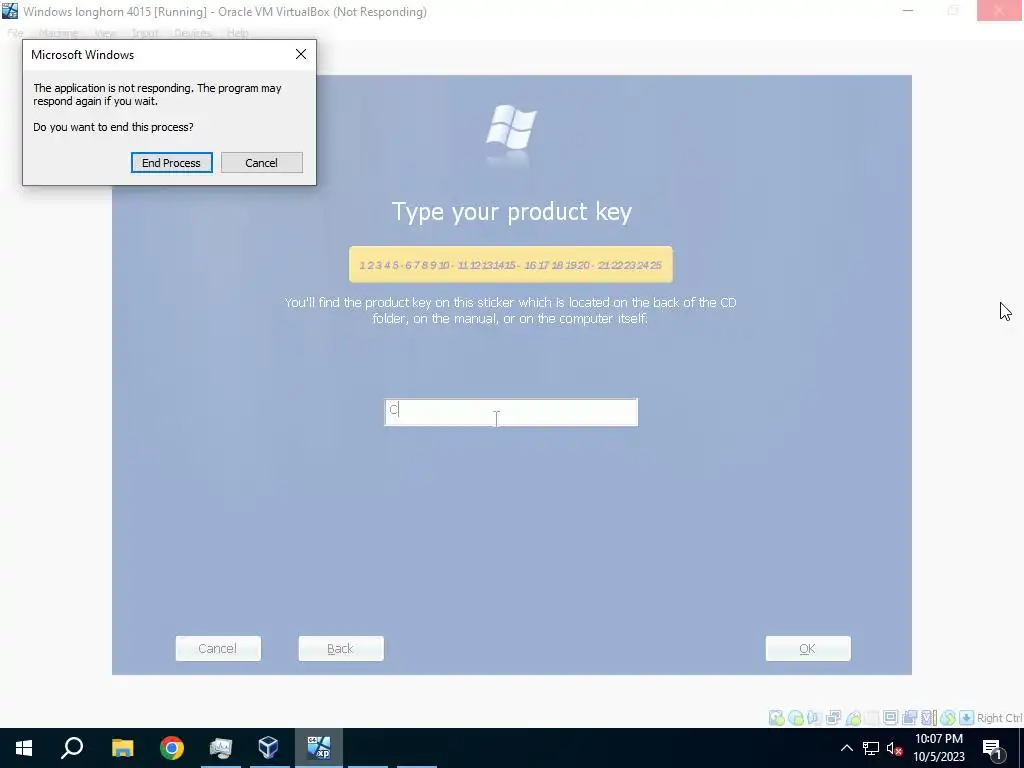Open taskbar Search
This screenshot has width=1024, height=768.
[x=72, y=748]
